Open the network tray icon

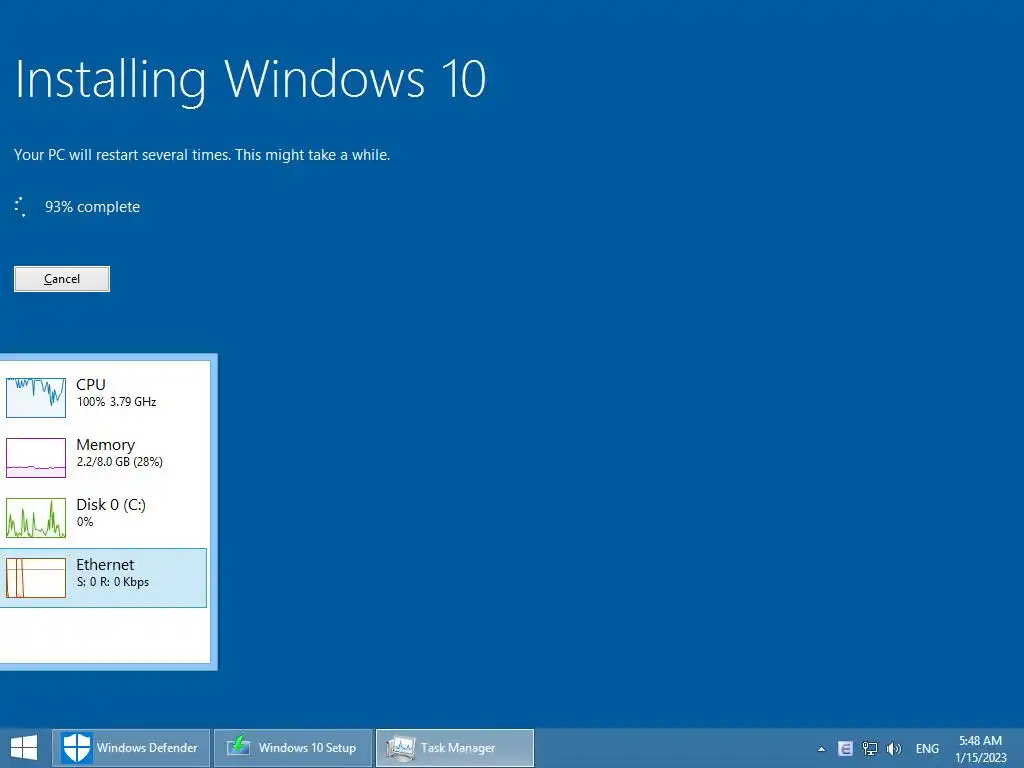(870, 748)
